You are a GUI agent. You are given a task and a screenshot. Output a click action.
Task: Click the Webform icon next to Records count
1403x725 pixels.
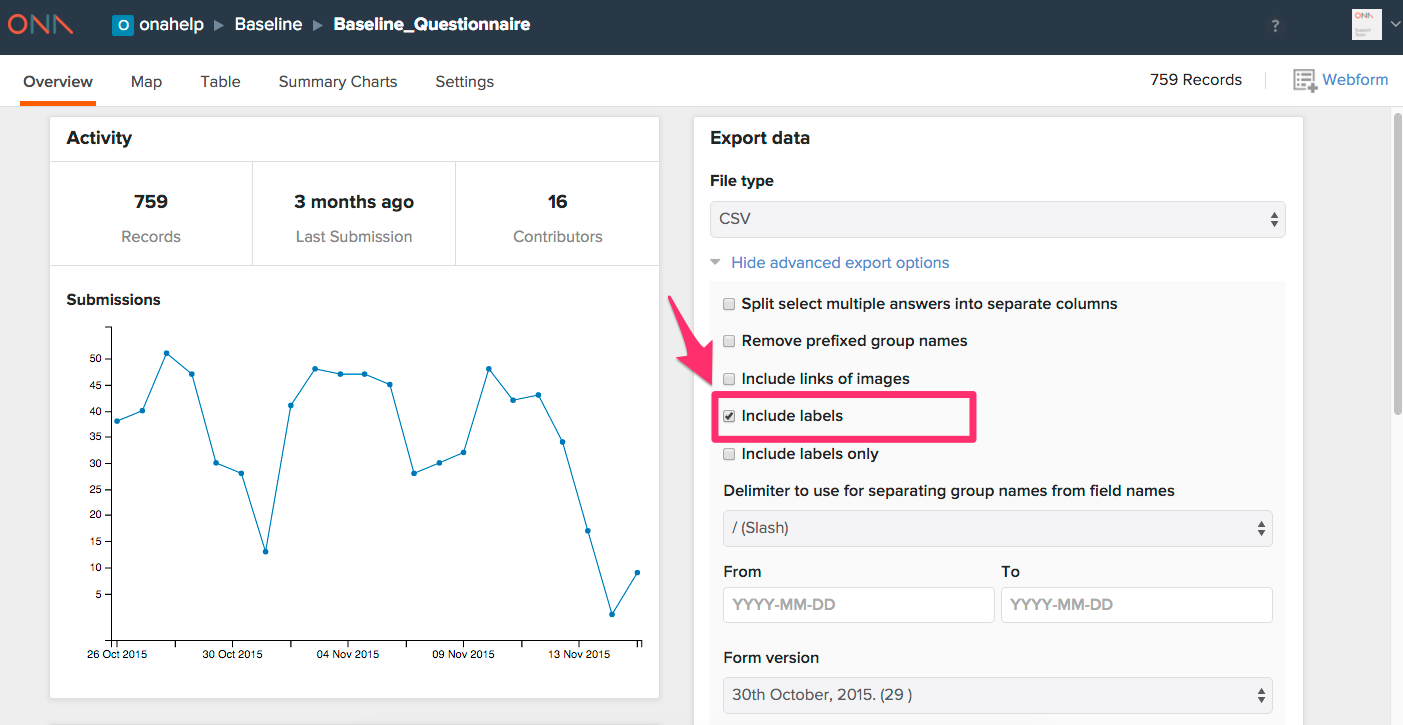coord(1303,79)
